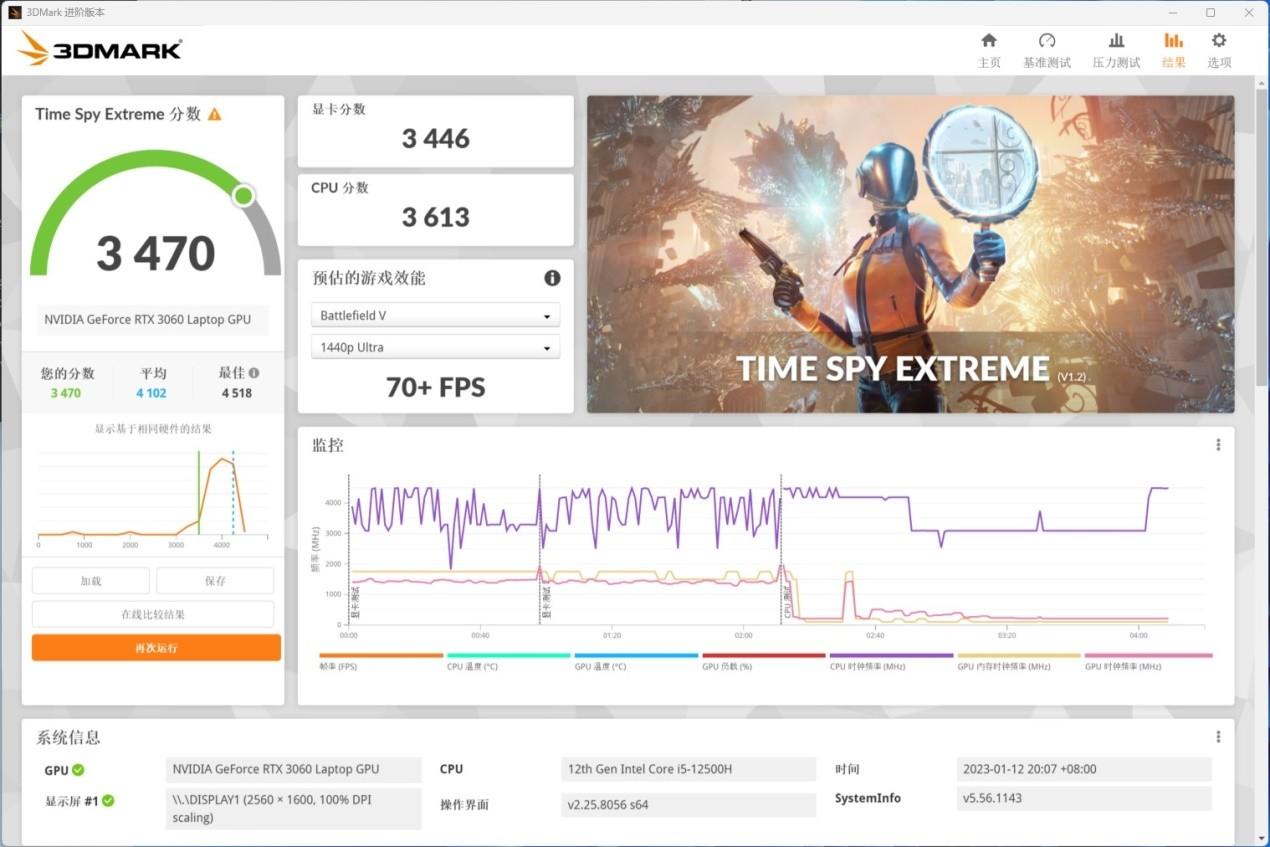The width and height of the screenshot is (1270, 847).
Task: Toggle the GPU 温度 (°C) legend series
Action: (x=636, y=662)
